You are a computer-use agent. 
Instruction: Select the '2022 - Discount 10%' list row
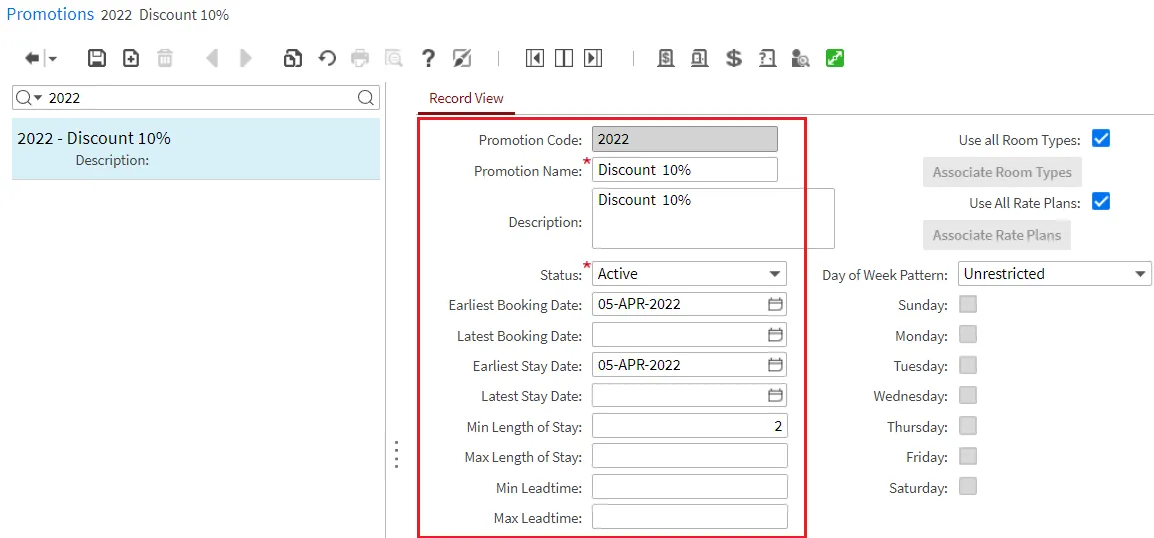click(196, 149)
